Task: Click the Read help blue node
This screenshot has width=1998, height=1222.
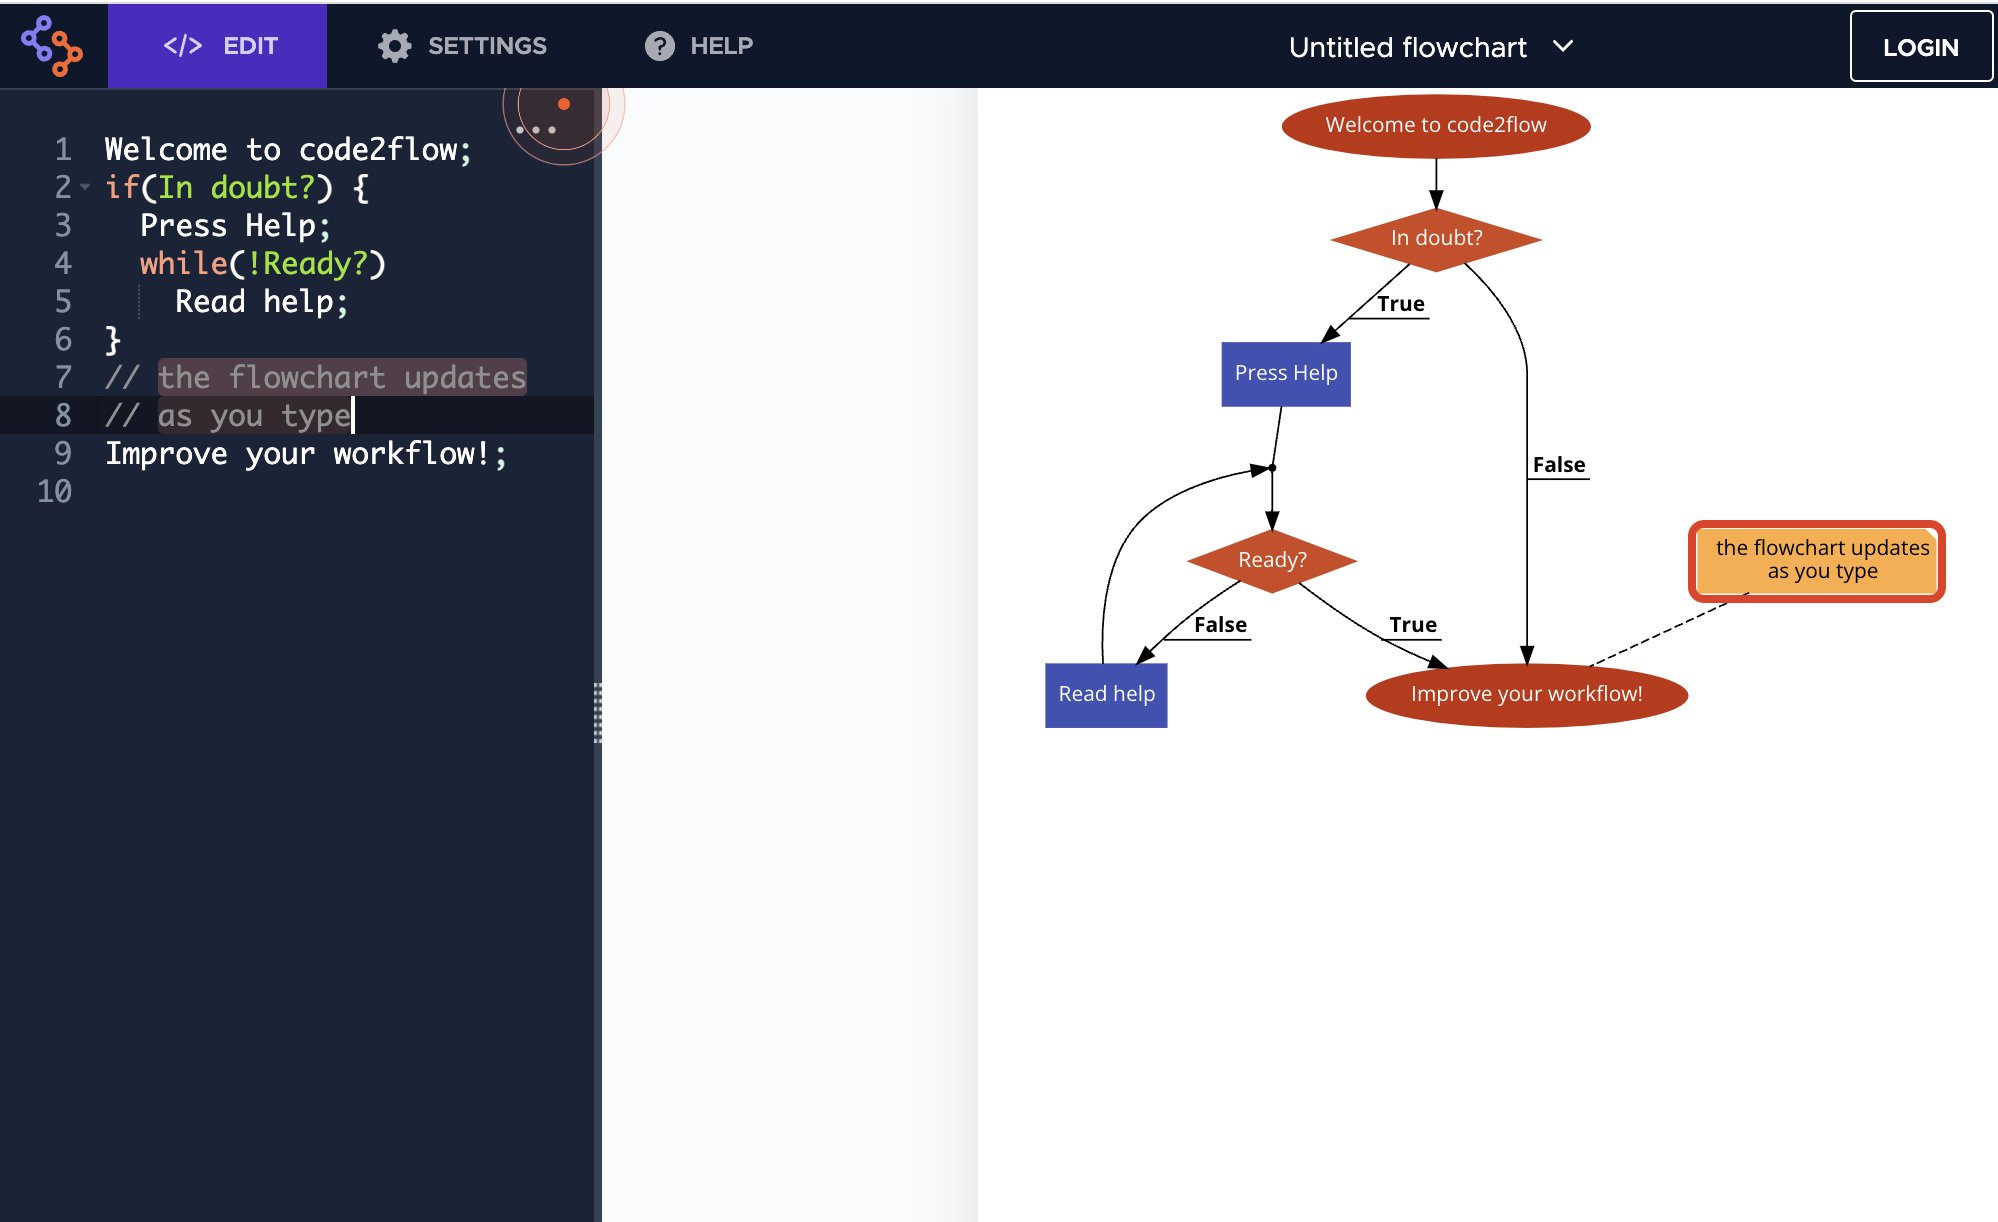Action: click(1106, 694)
